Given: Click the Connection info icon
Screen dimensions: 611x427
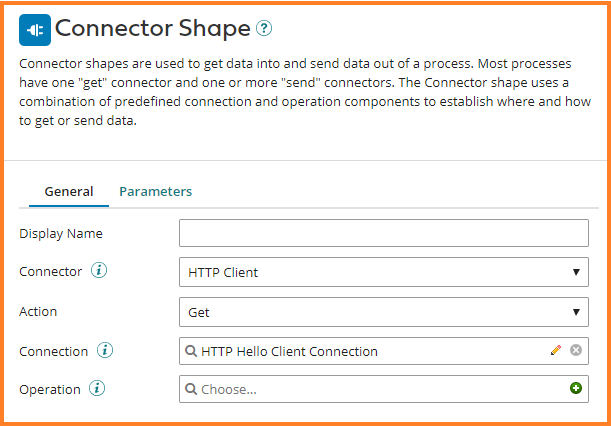Looking at the screenshot, I should click(x=106, y=350).
